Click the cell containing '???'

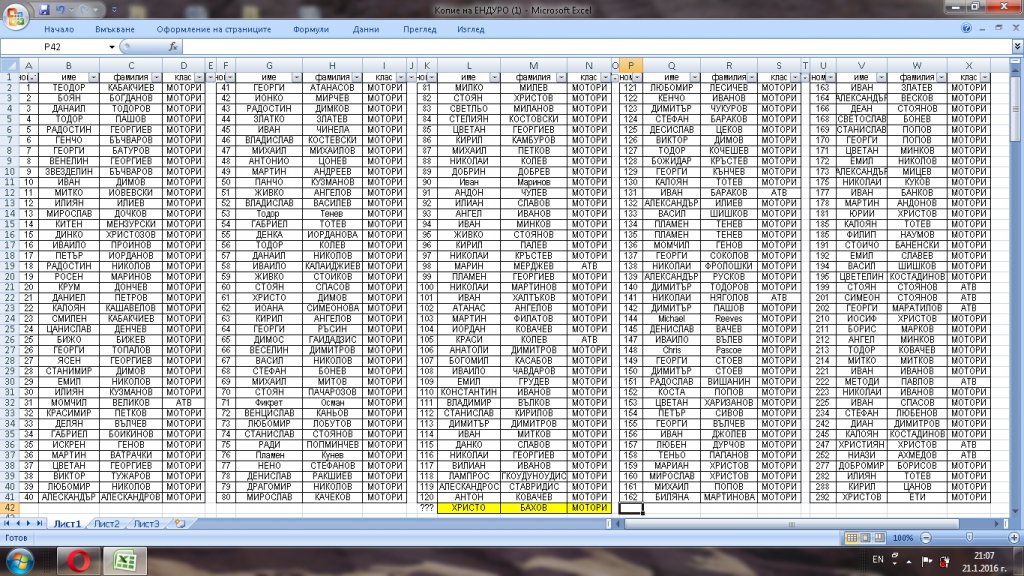(426, 507)
